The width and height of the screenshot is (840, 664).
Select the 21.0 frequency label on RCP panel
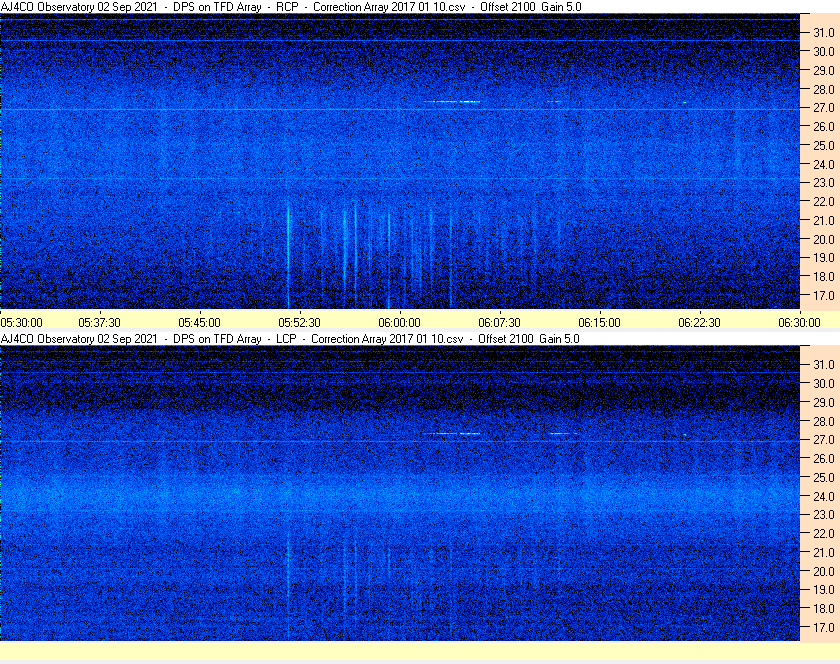coord(824,220)
